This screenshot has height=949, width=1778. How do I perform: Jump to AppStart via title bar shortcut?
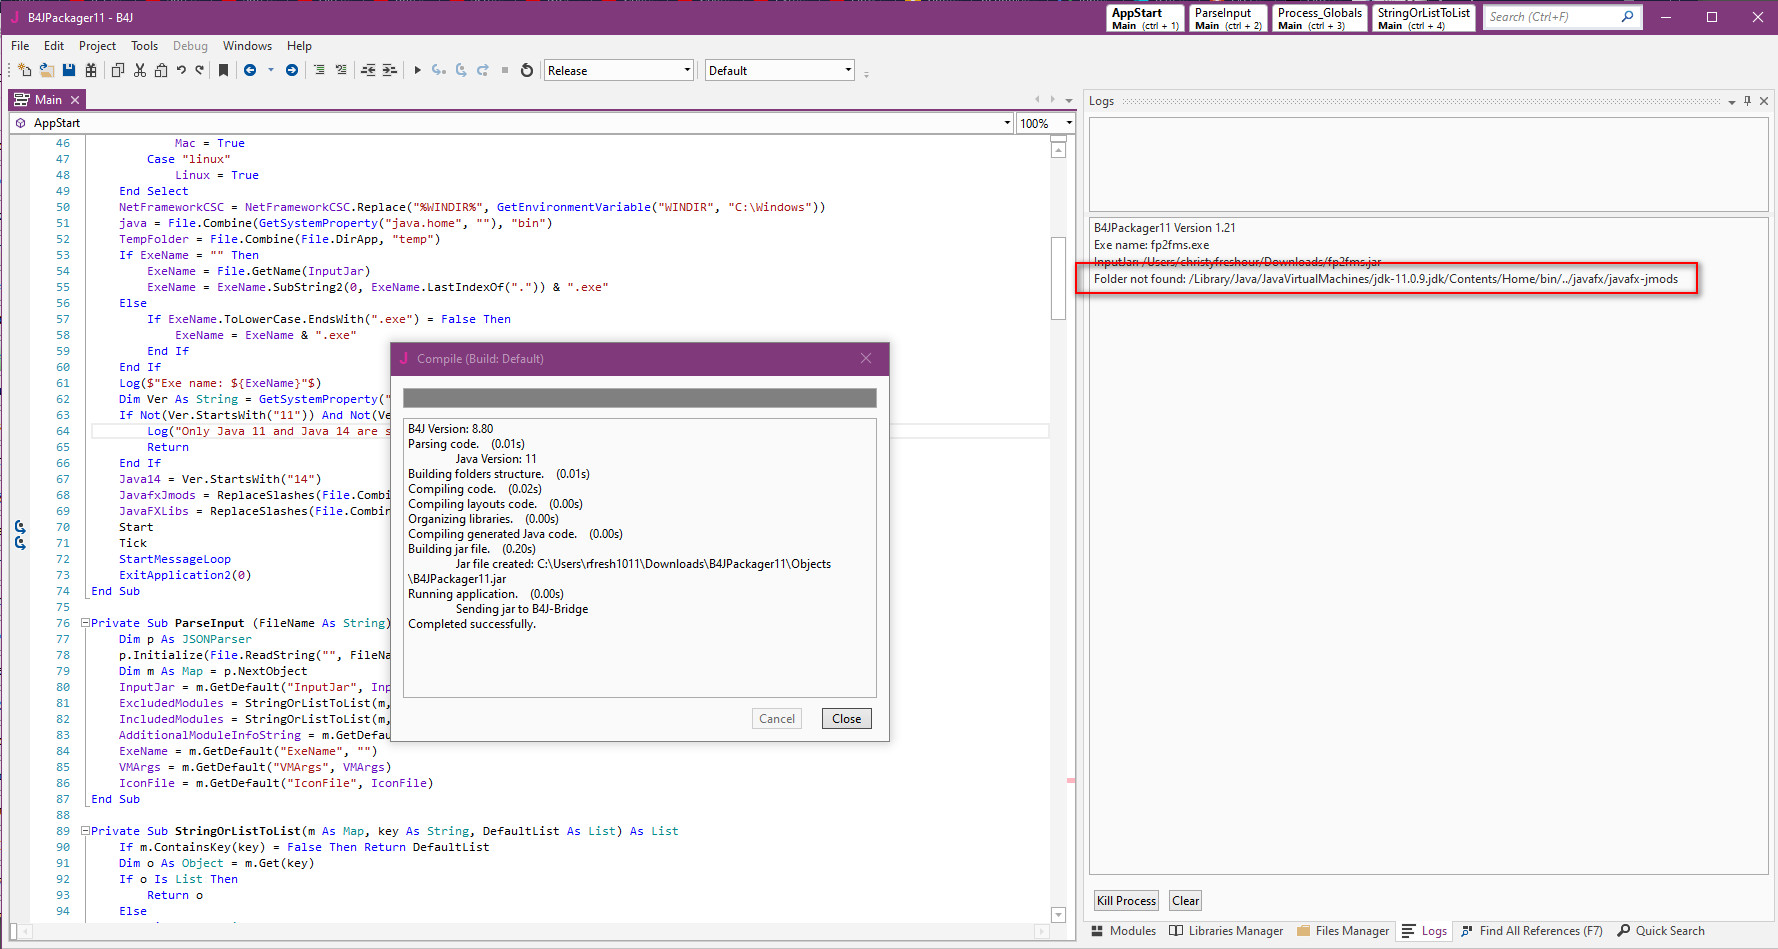coord(1145,19)
